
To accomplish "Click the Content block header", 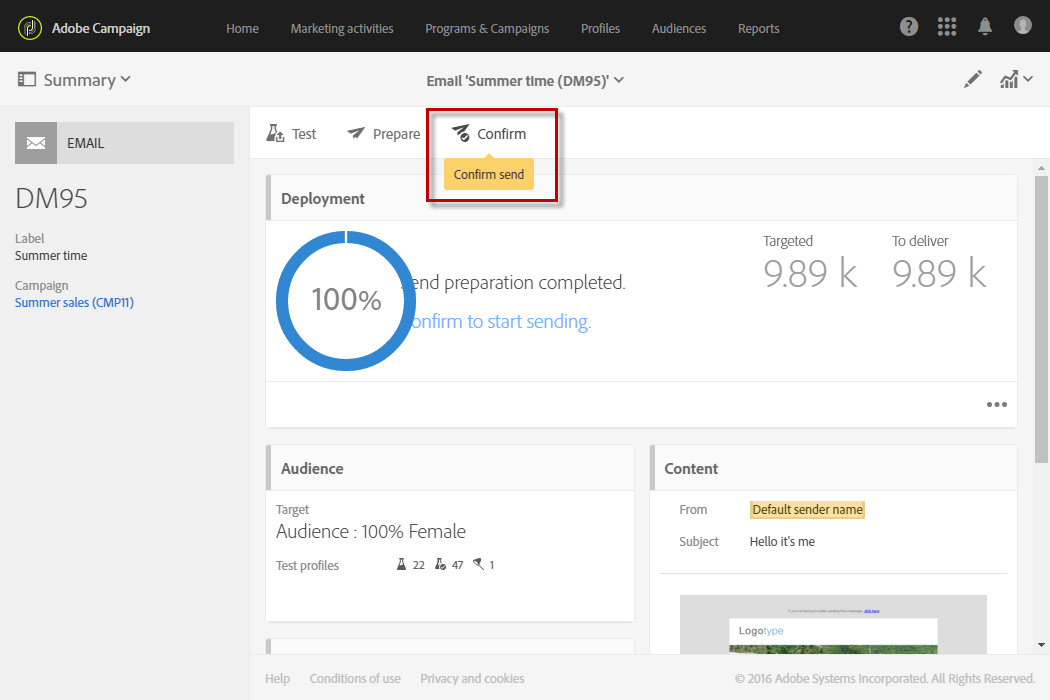I will [834, 468].
